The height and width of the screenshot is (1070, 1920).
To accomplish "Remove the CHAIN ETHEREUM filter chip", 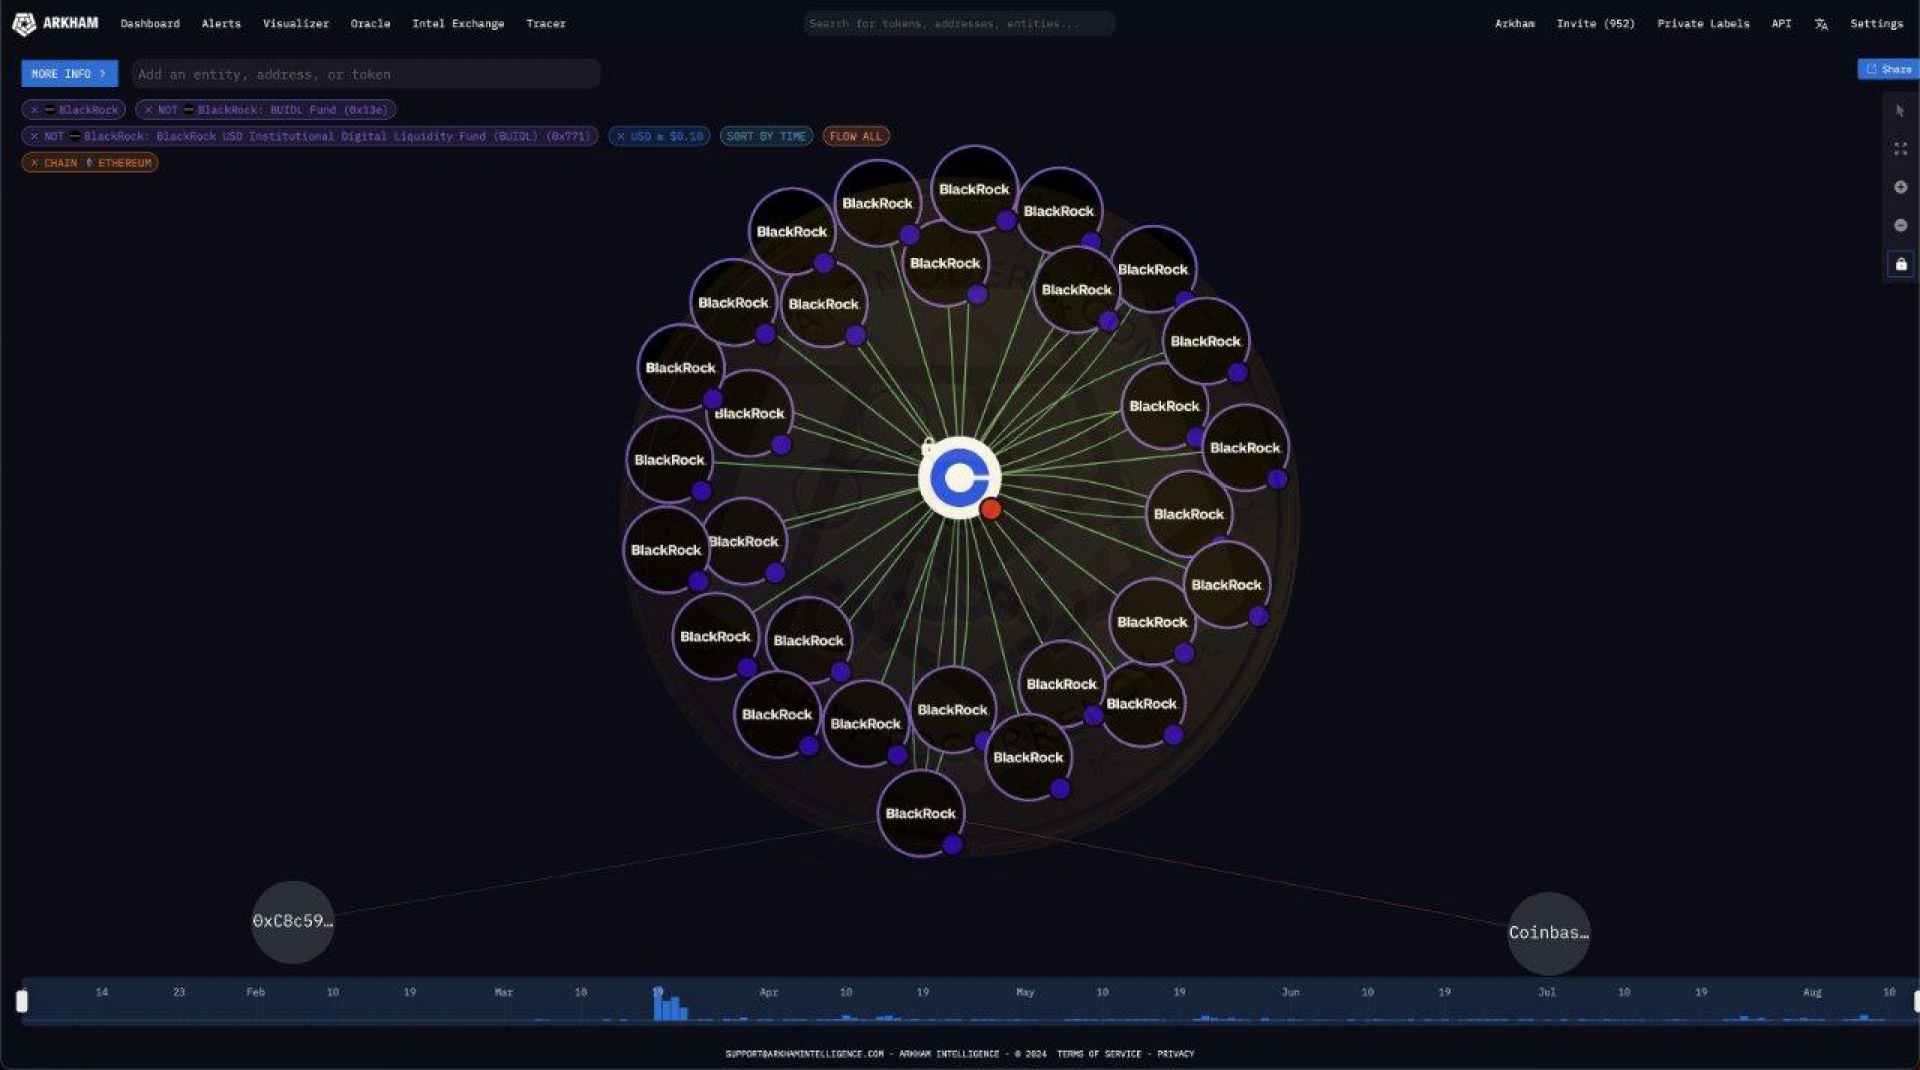I will (34, 163).
